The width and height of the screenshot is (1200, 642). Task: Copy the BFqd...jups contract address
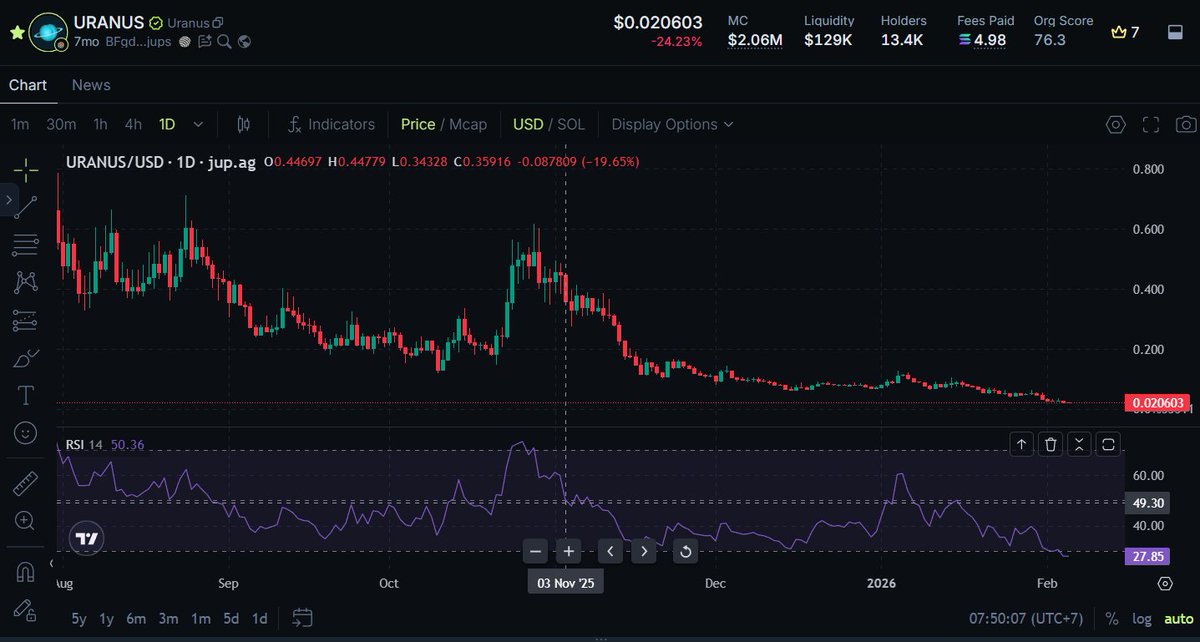(138, 42)
